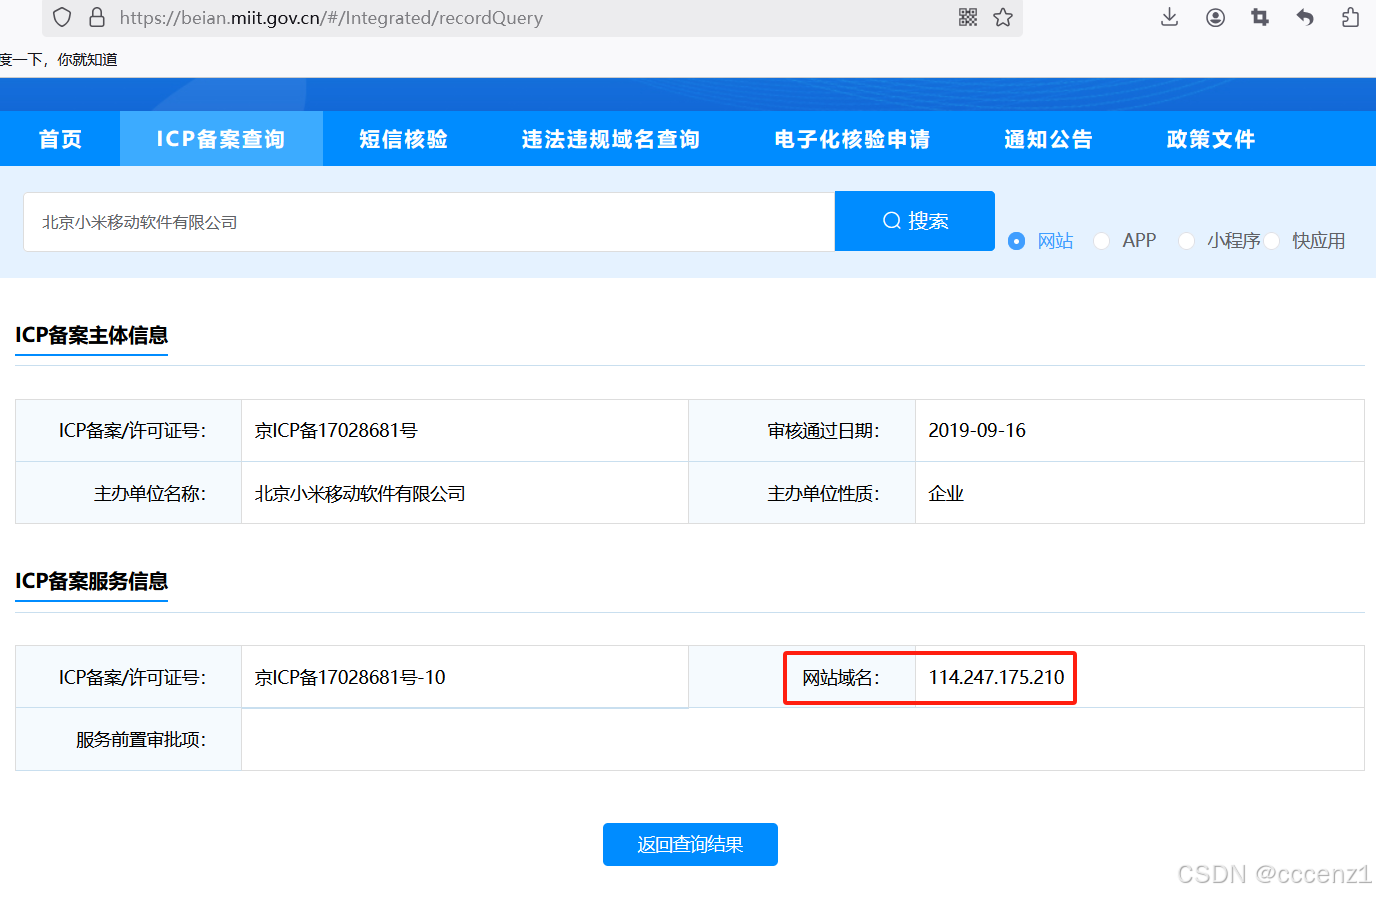1376x897 pixels.
Task: Open the QR code icon in address bar
Action: [x=968, y=17]
